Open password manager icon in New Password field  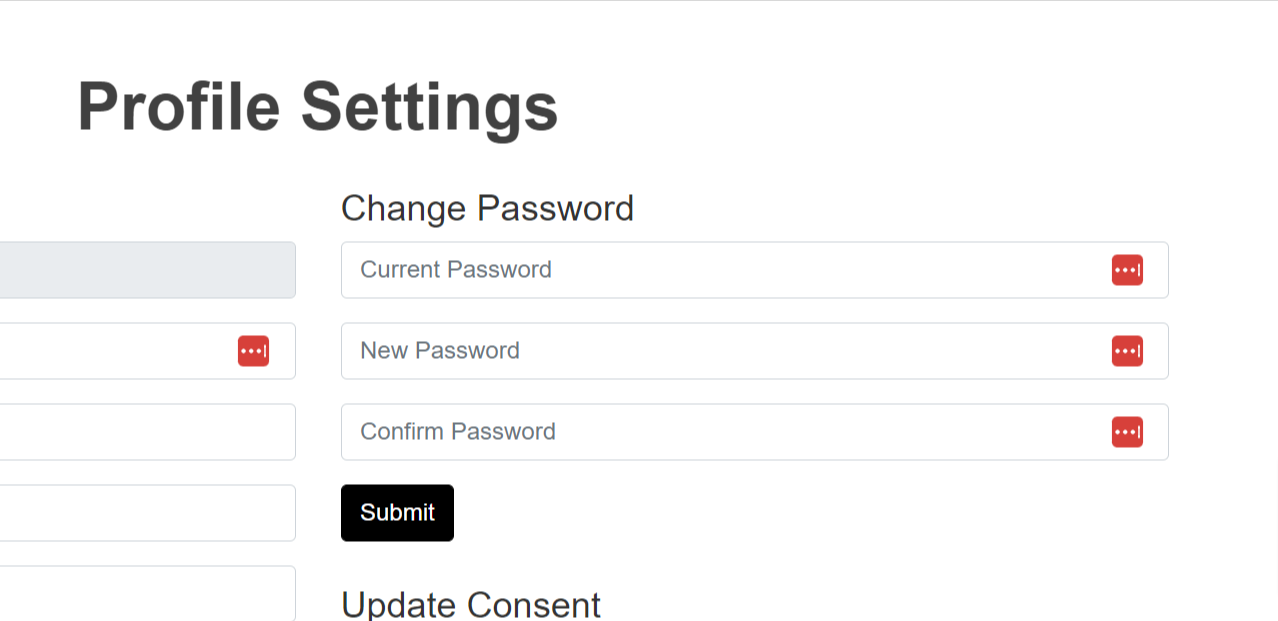point(1127,351)
